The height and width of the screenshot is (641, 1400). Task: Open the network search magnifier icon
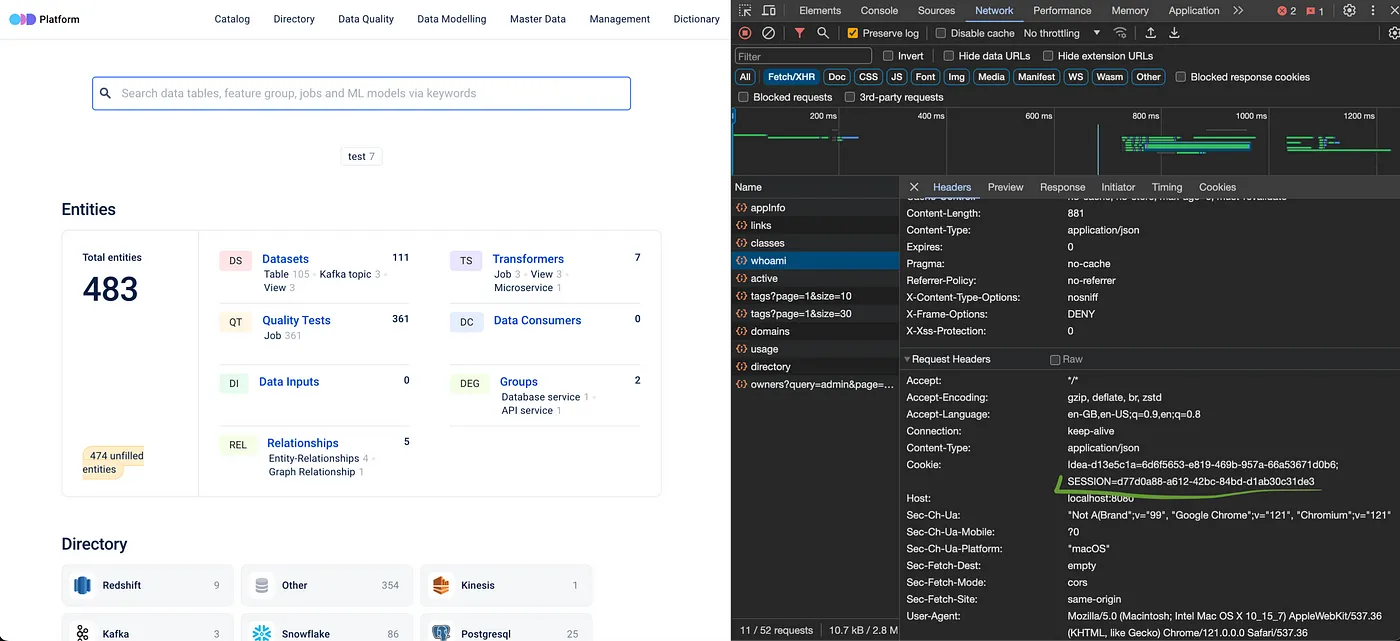(823, 33)
